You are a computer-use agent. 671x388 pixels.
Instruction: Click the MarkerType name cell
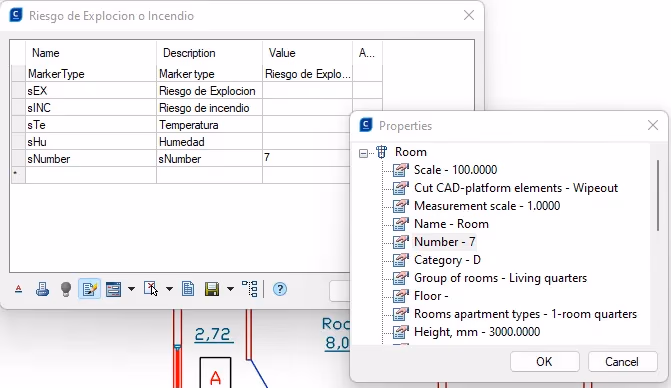coord(91,74)
